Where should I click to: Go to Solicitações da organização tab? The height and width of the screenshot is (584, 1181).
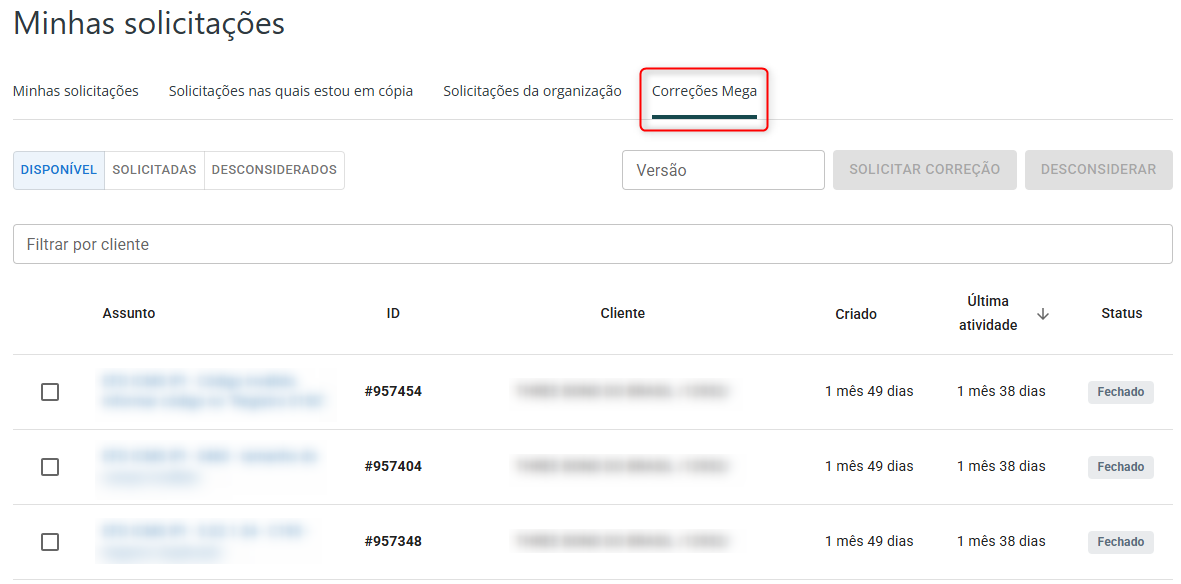click(532, 91)
